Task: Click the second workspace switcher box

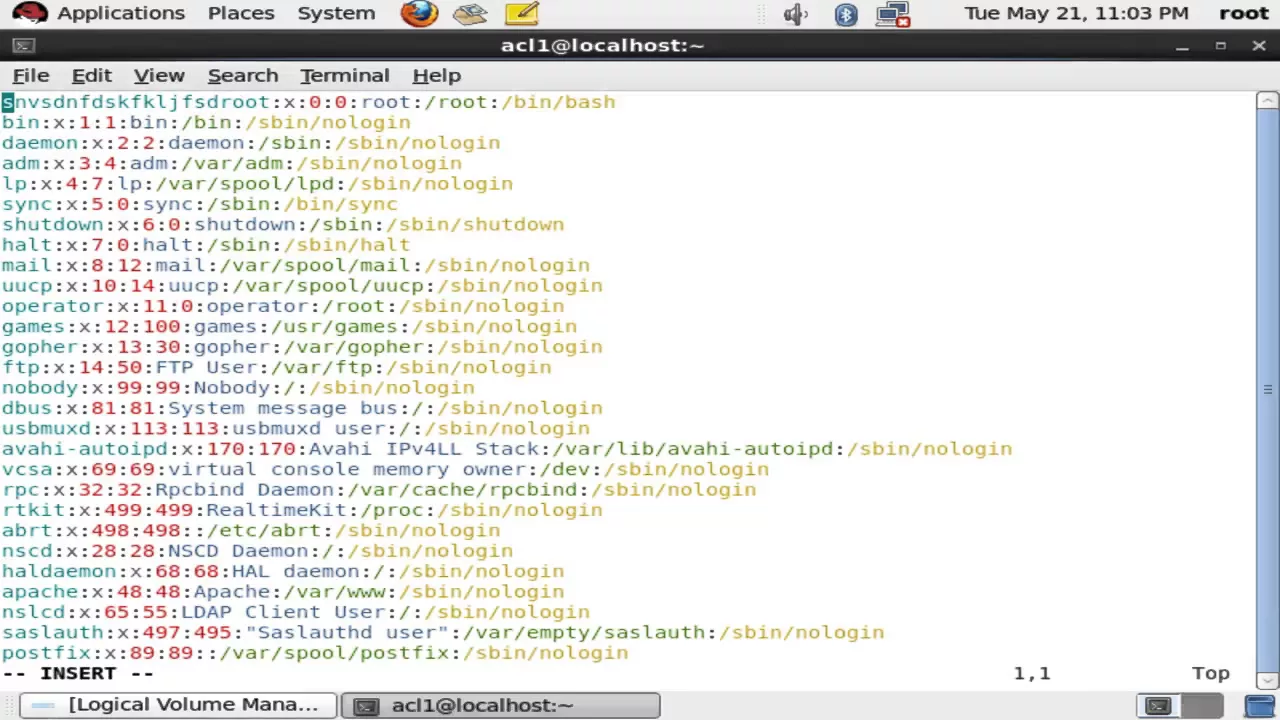Action: click(x=1203, y=706)
